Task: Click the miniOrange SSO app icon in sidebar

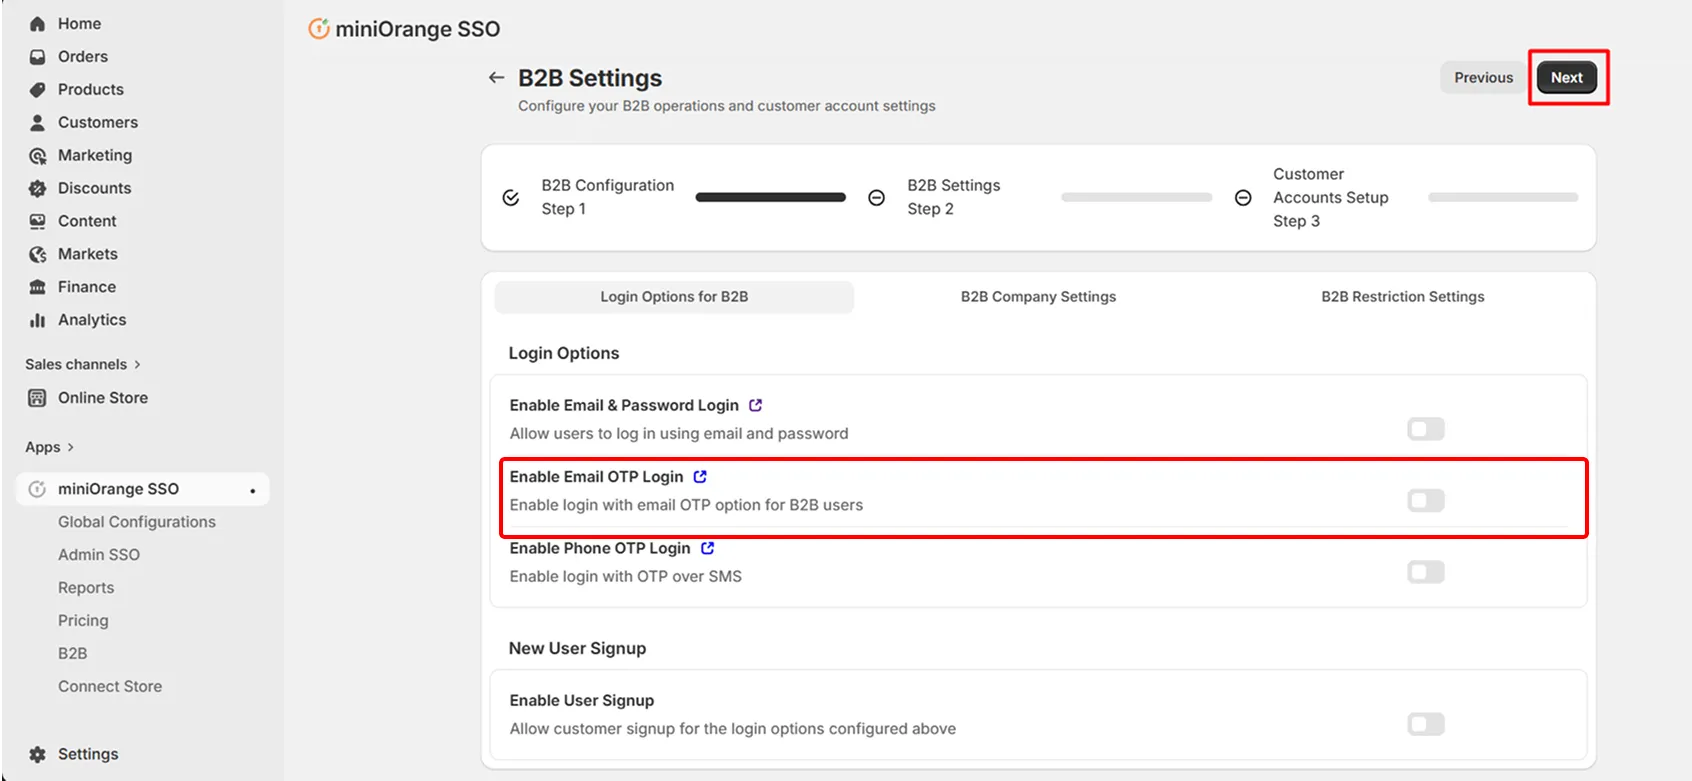Action: pos(37,489)
